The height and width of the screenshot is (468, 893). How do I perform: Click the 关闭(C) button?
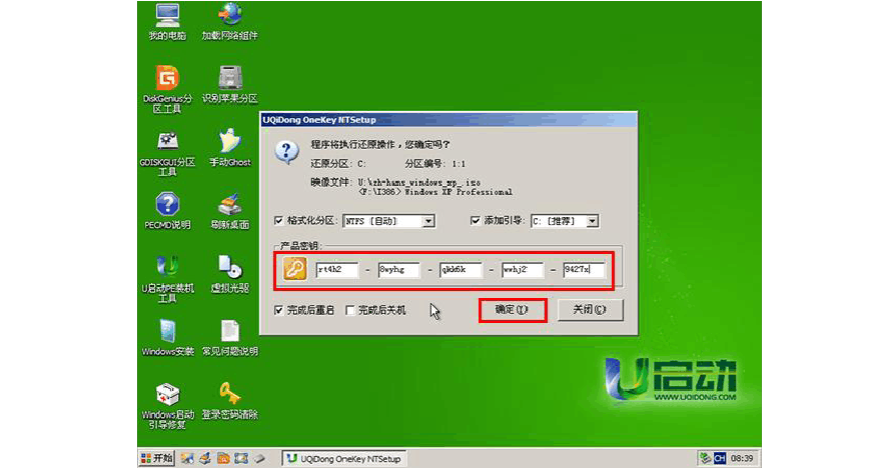click(590, 310)
